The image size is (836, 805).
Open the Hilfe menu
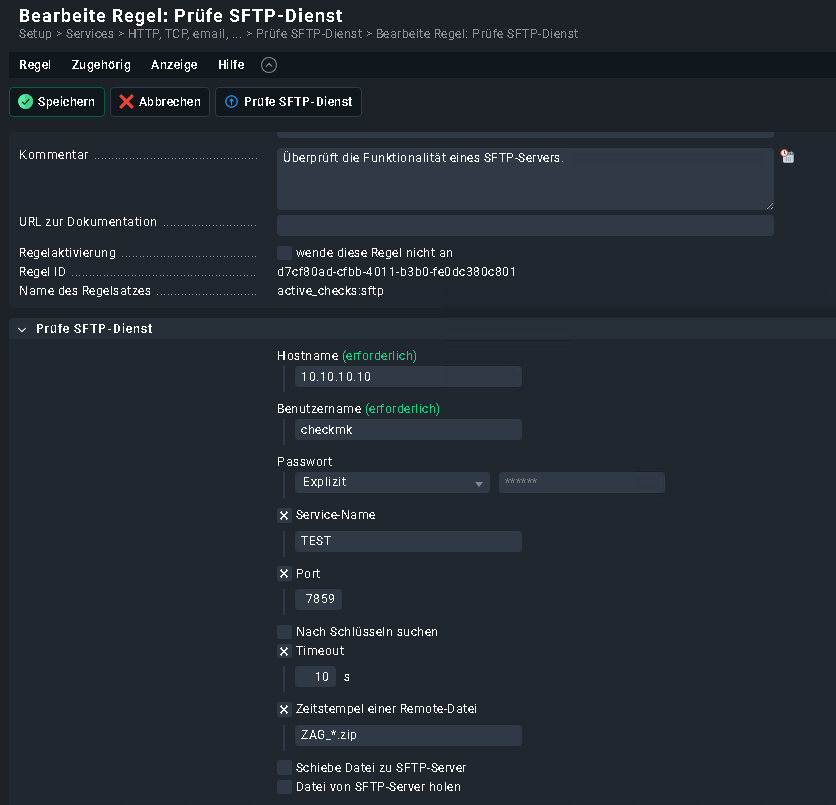coord(231,65)
